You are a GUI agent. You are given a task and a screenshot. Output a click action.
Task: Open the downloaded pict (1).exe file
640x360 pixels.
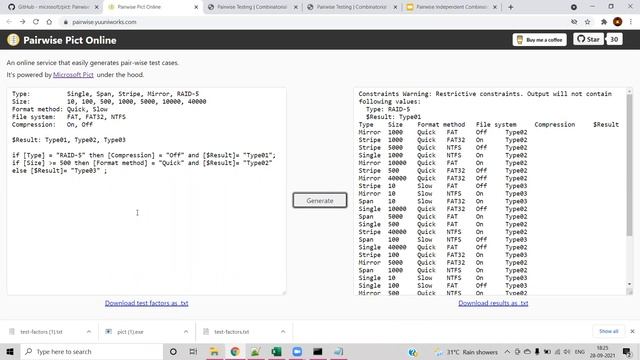[x=130, y=332]
